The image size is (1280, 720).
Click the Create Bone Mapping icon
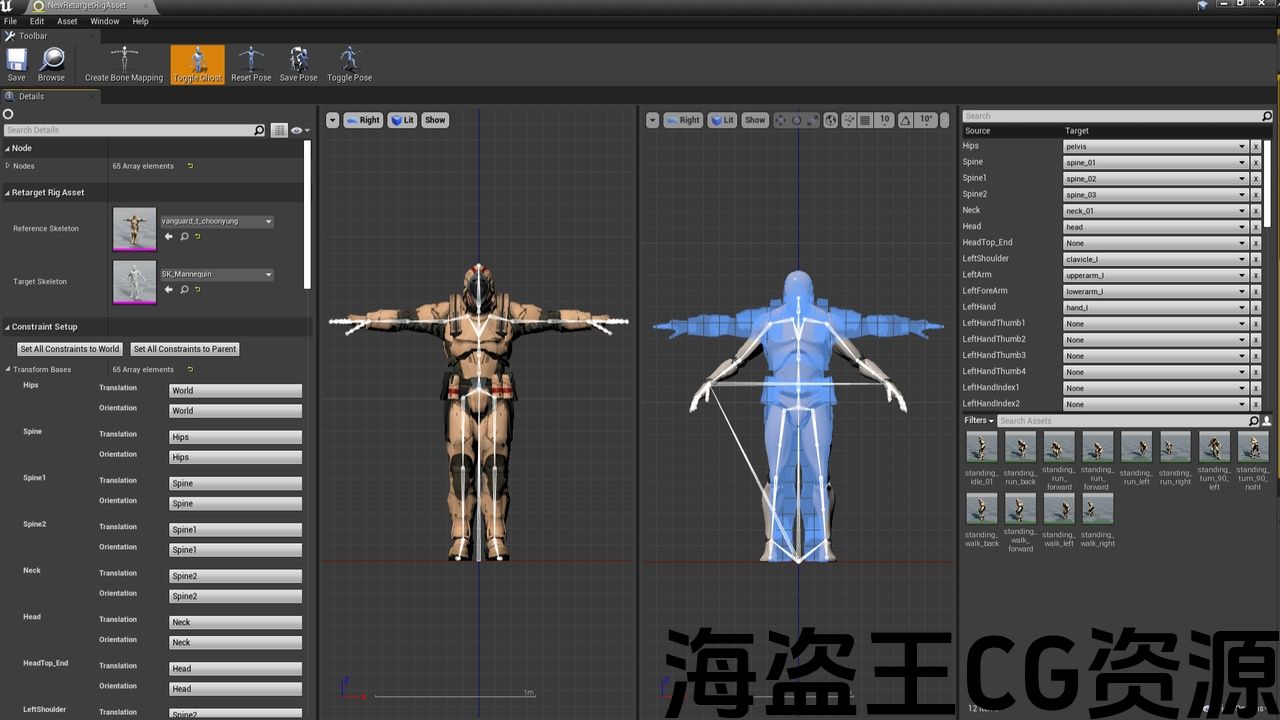tap(124, 63)
